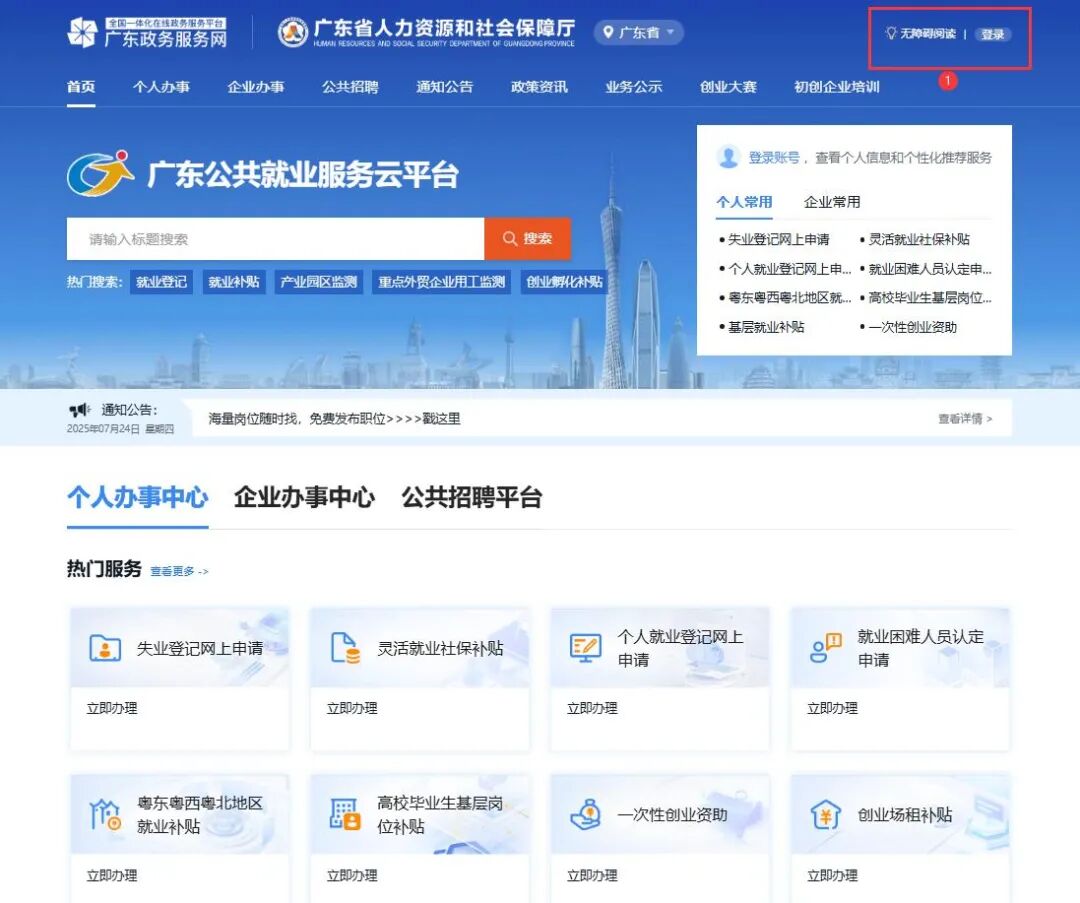Image resolution: width=1080 pixels, height=903 pixels.
Task: Click the 登录 button
Action: click(992, 33)
